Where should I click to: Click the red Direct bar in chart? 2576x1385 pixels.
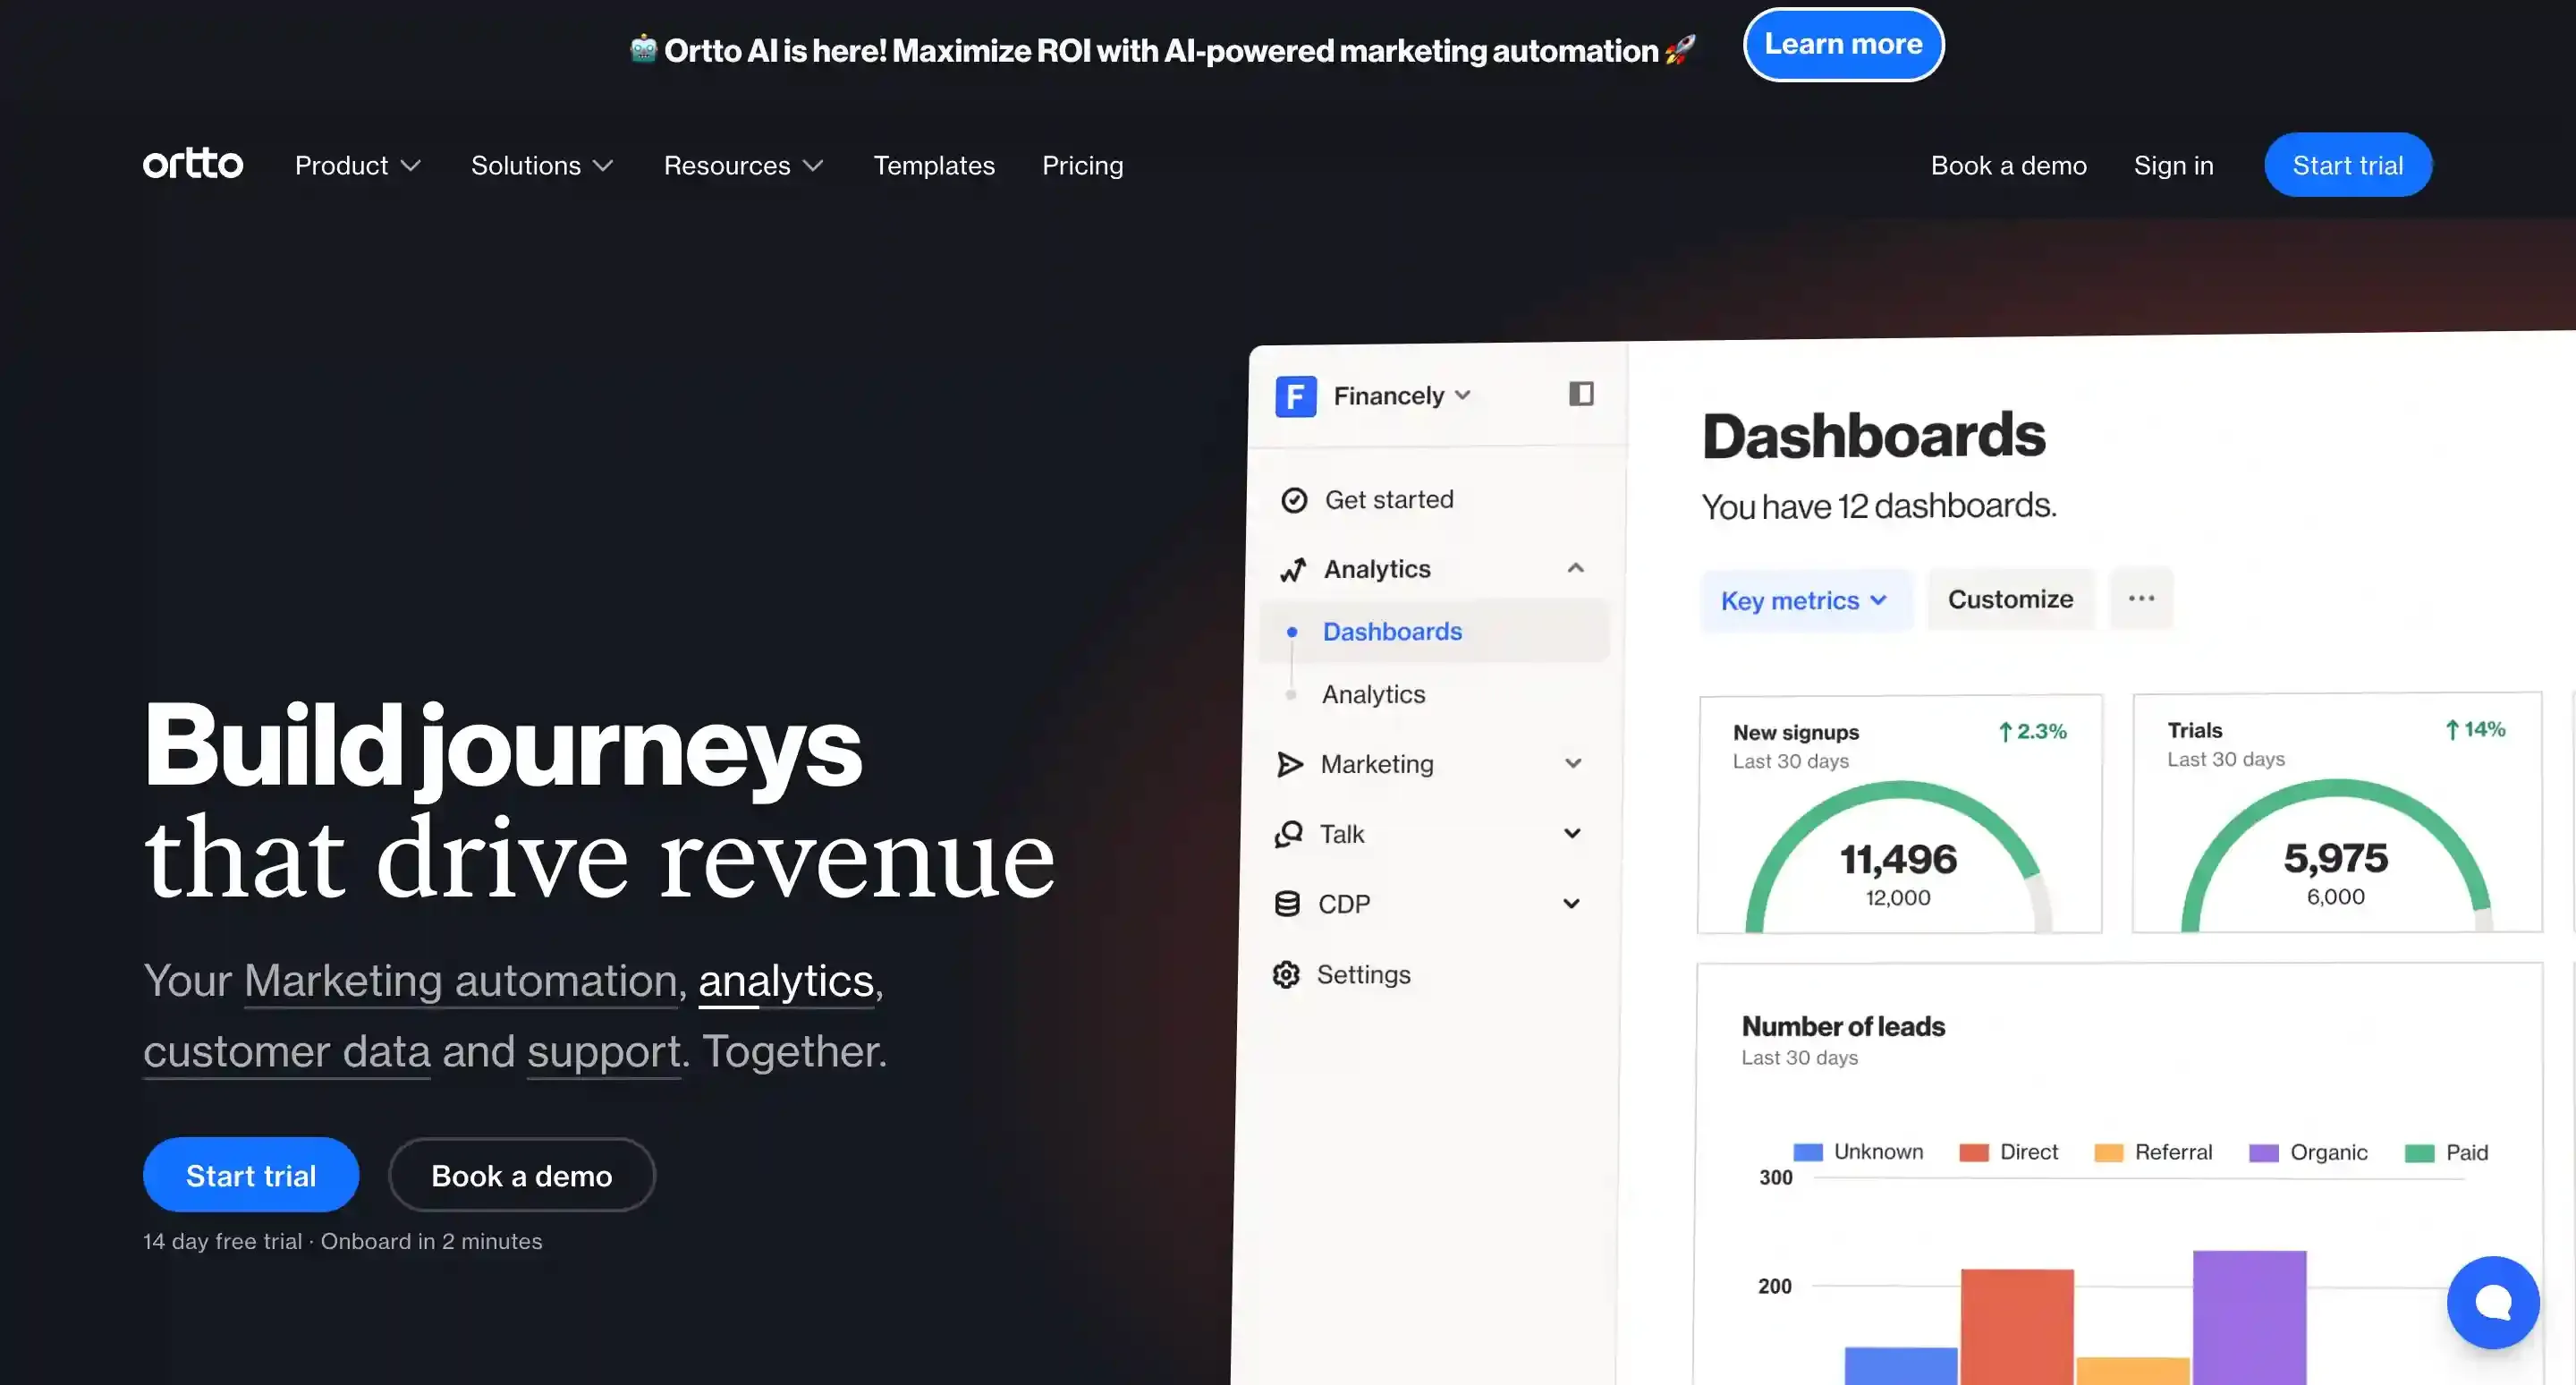(x=2016, y=1326)
